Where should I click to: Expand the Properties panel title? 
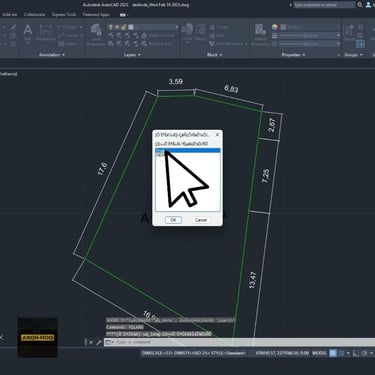(x=293, y=55)
